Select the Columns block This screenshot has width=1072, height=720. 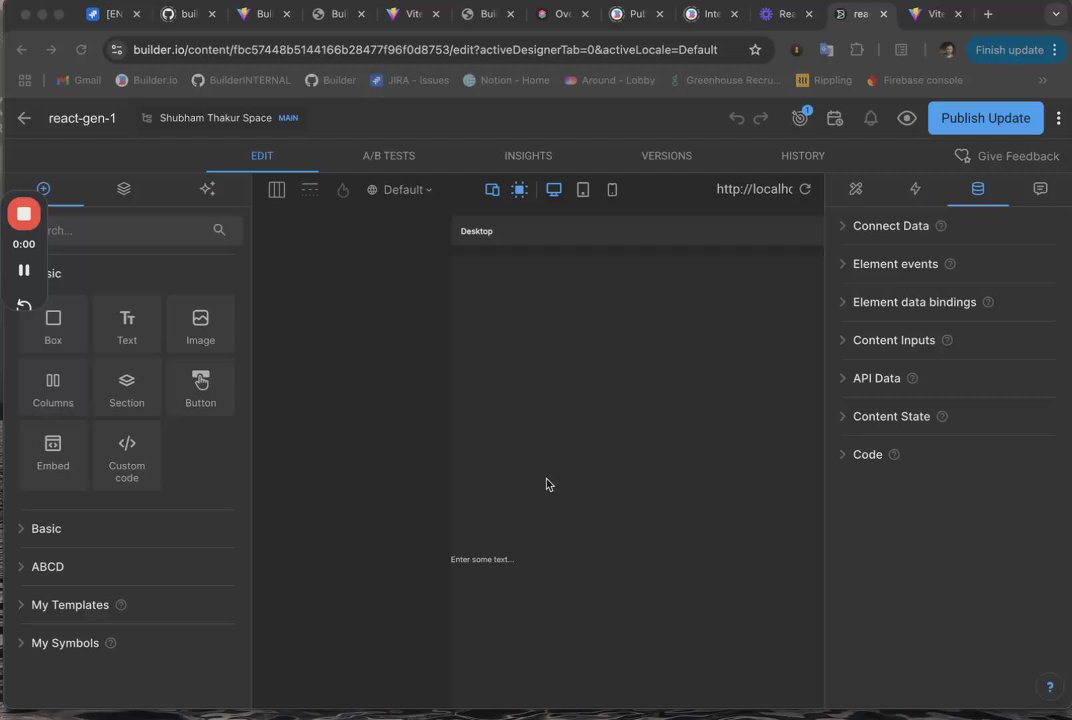coord(53,387)
